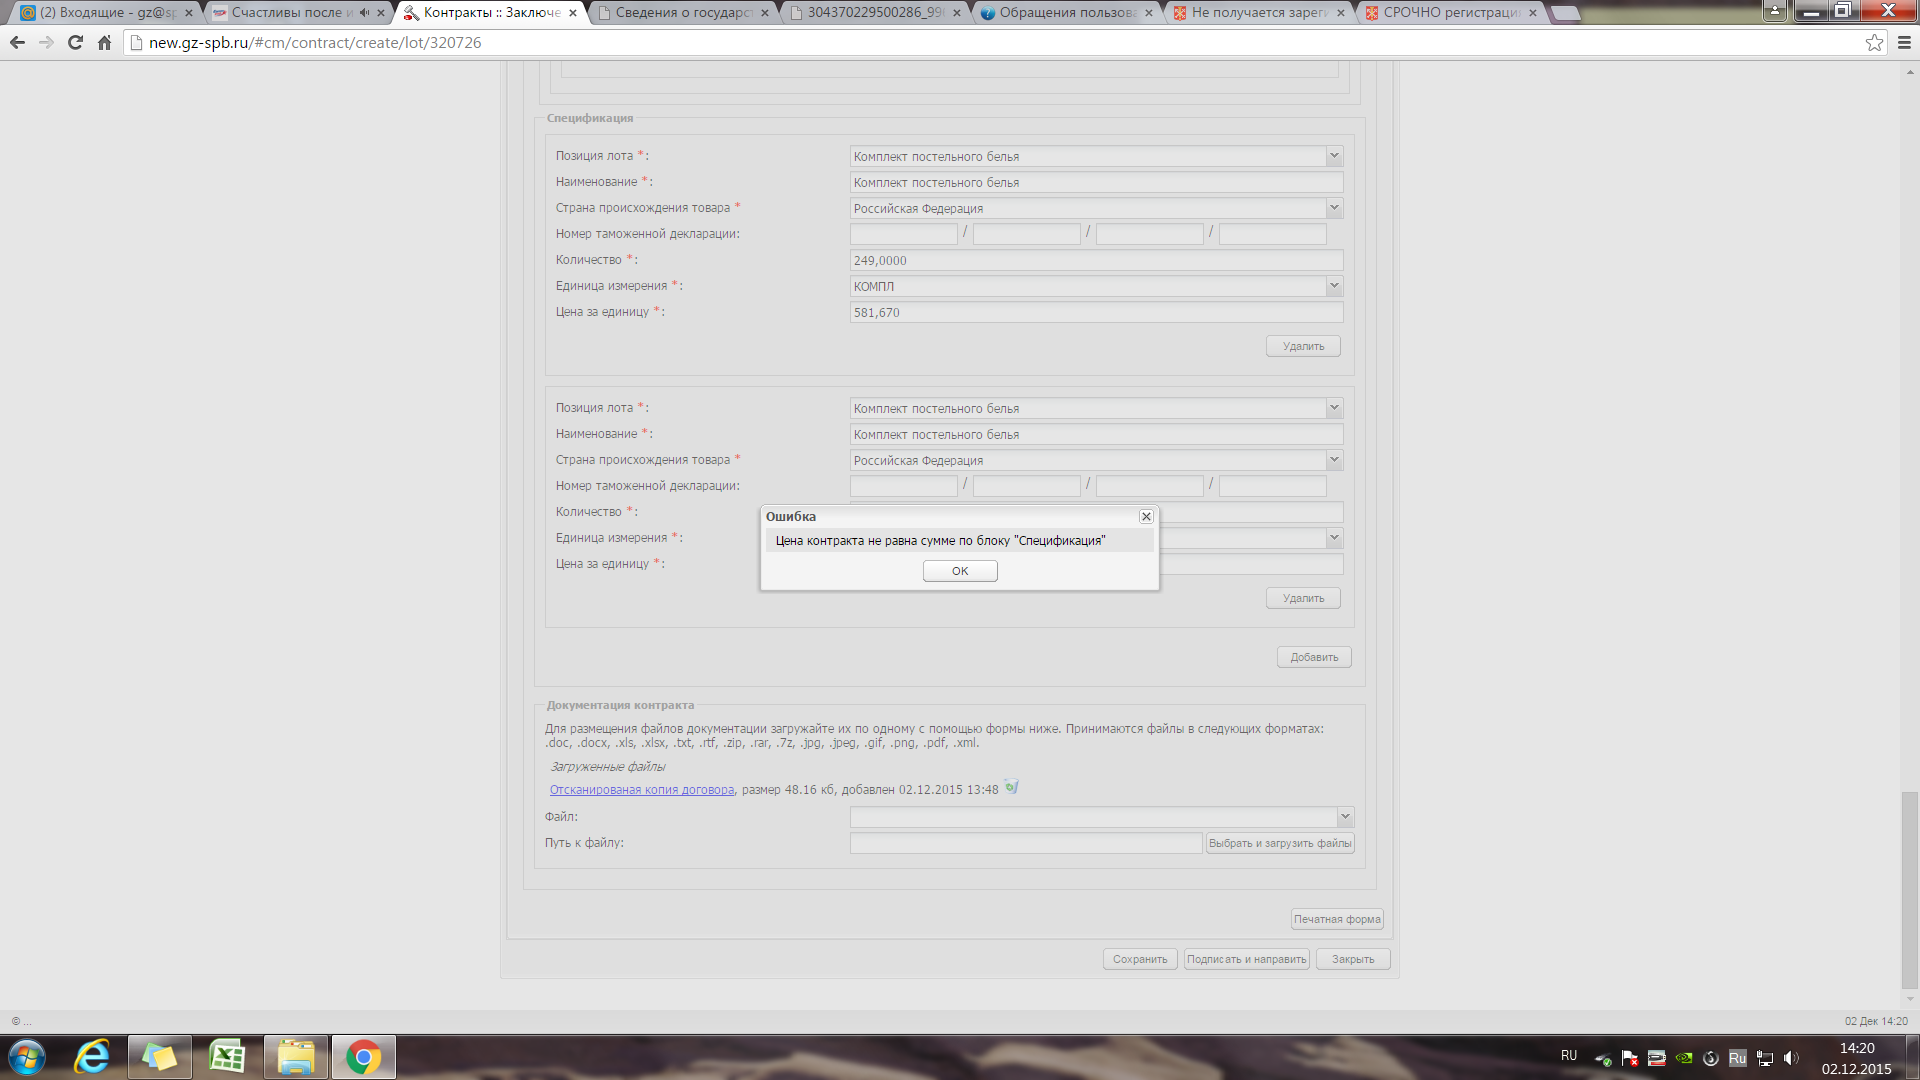Open the Chrome hamburger menu icon

1904,42
